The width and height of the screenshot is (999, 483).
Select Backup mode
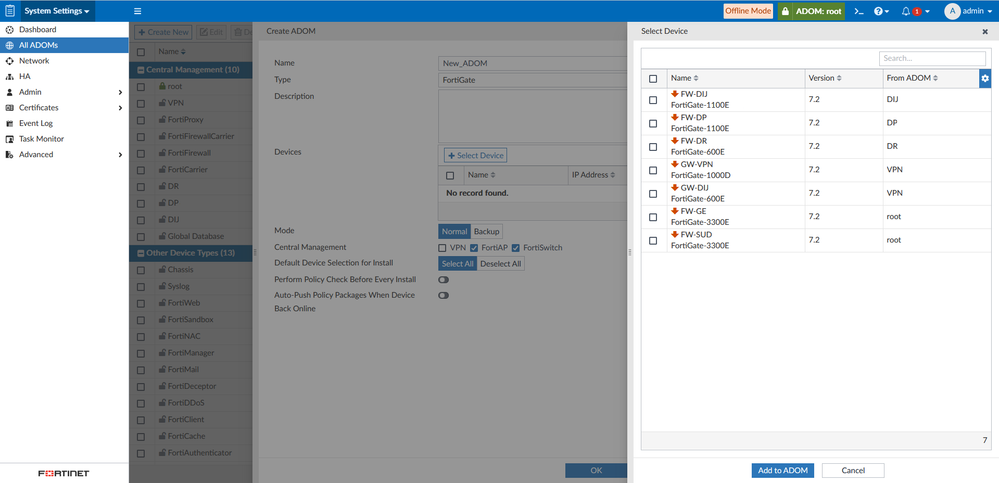coord(487,231)
